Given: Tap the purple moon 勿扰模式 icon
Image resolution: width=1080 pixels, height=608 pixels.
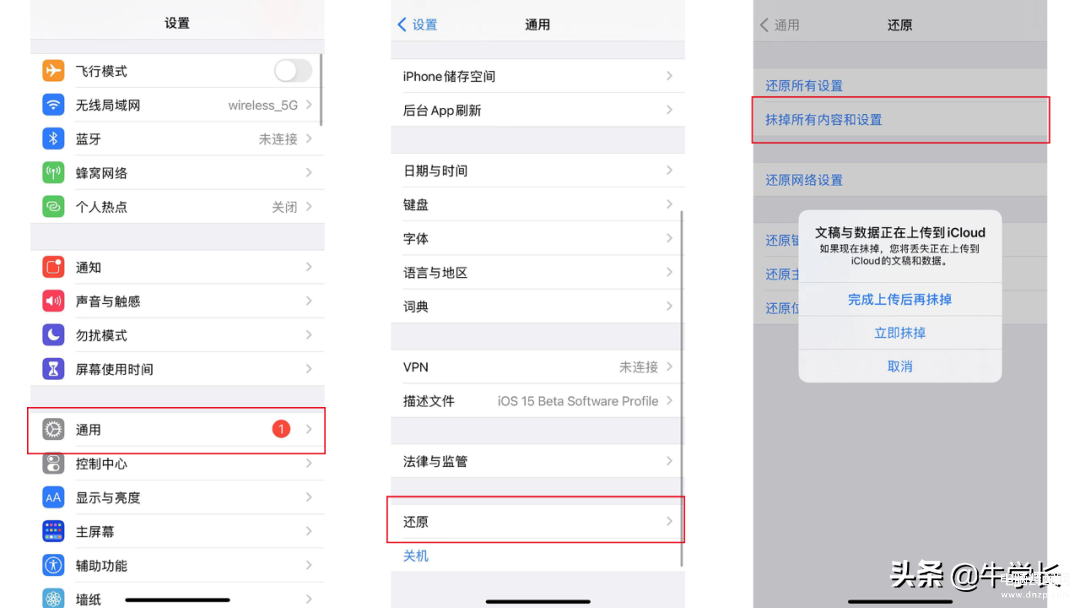Looking at the screenshot, I should (53, 335).
